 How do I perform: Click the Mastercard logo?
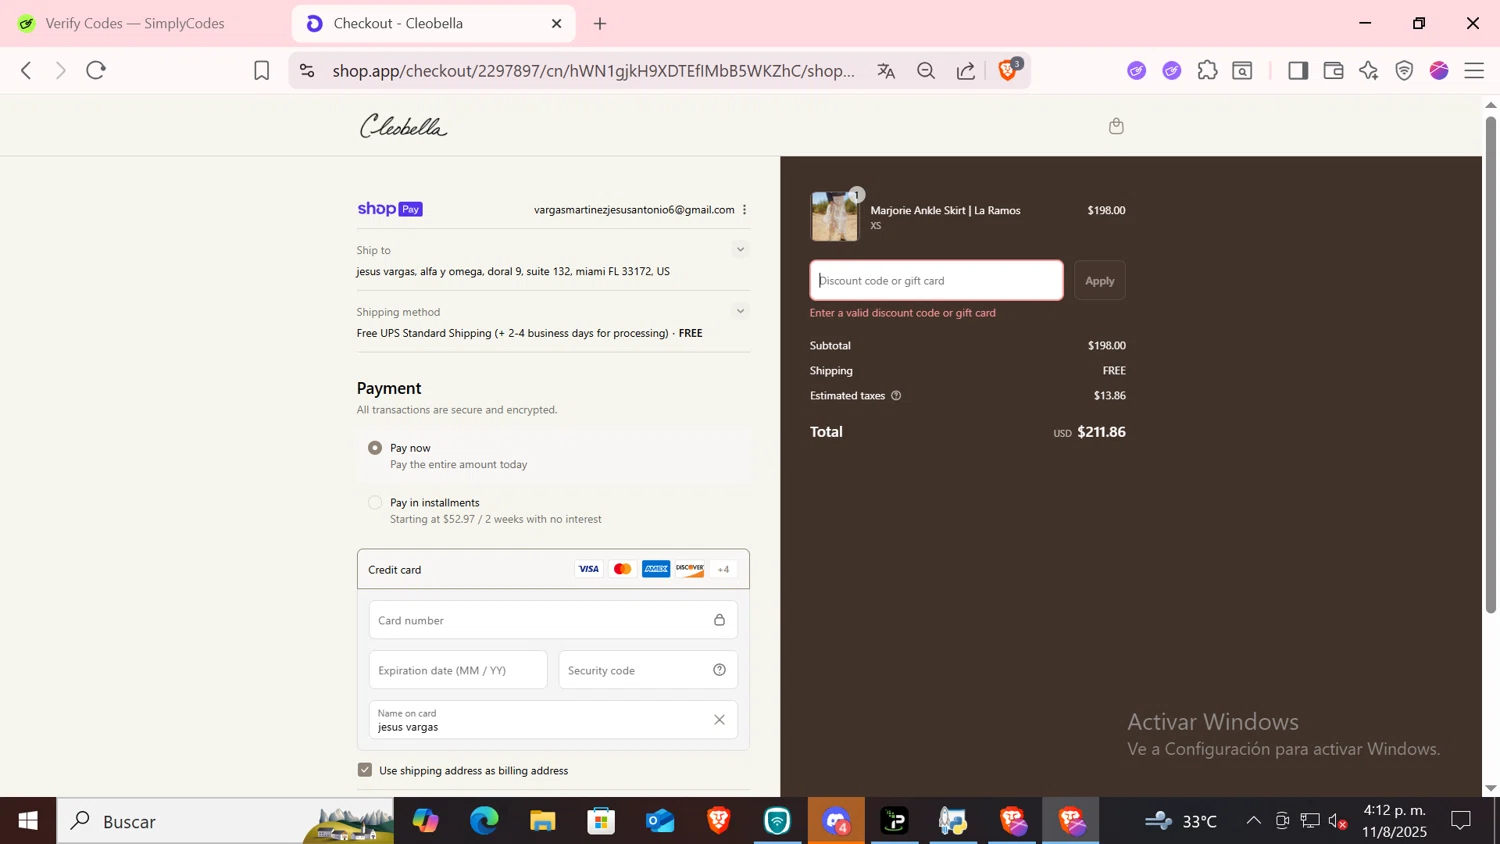622,569
